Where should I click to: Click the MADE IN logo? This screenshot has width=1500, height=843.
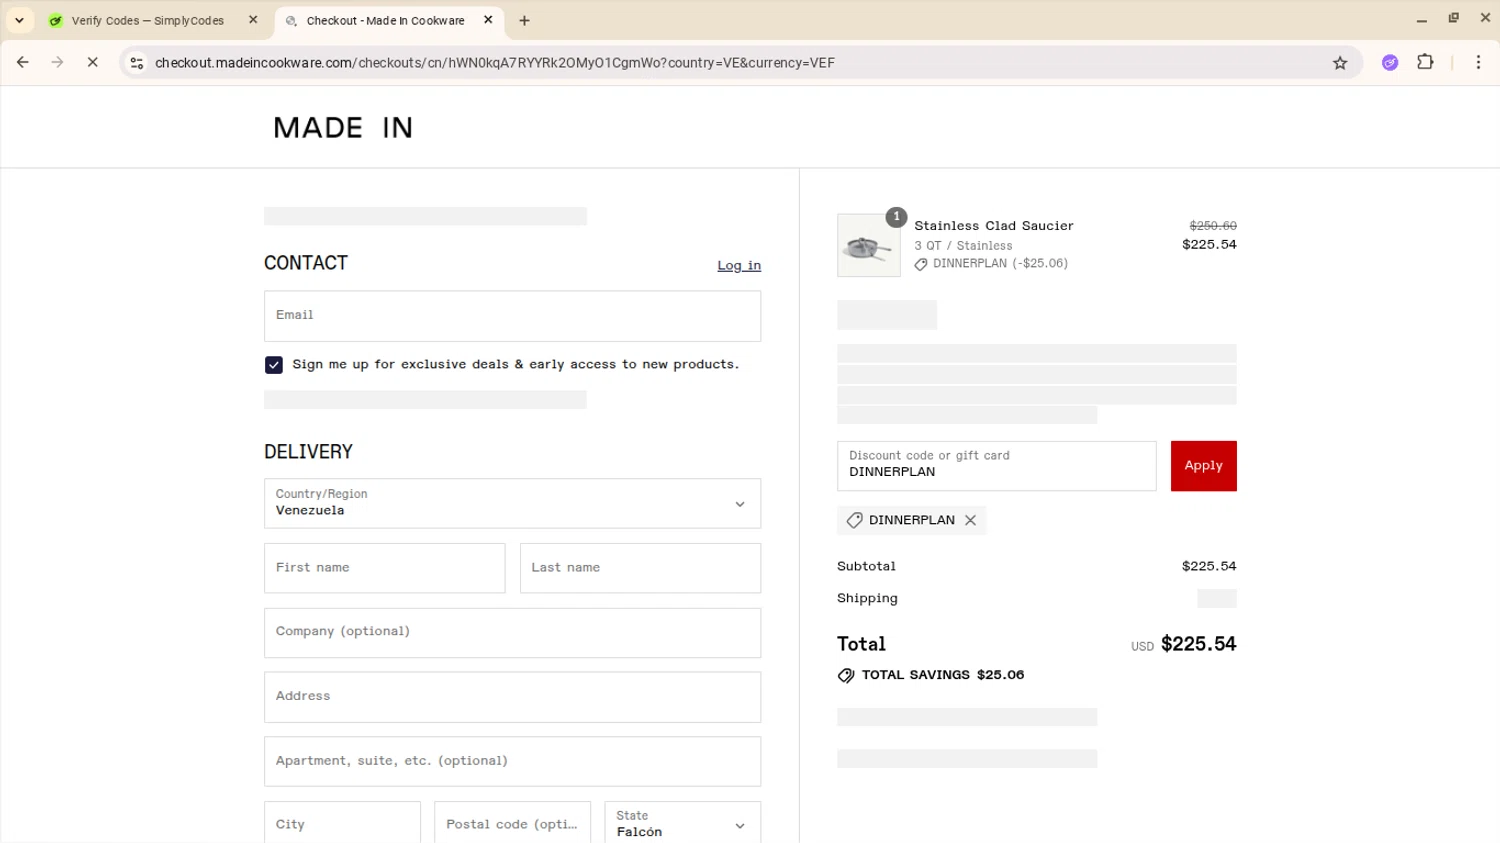343,128
